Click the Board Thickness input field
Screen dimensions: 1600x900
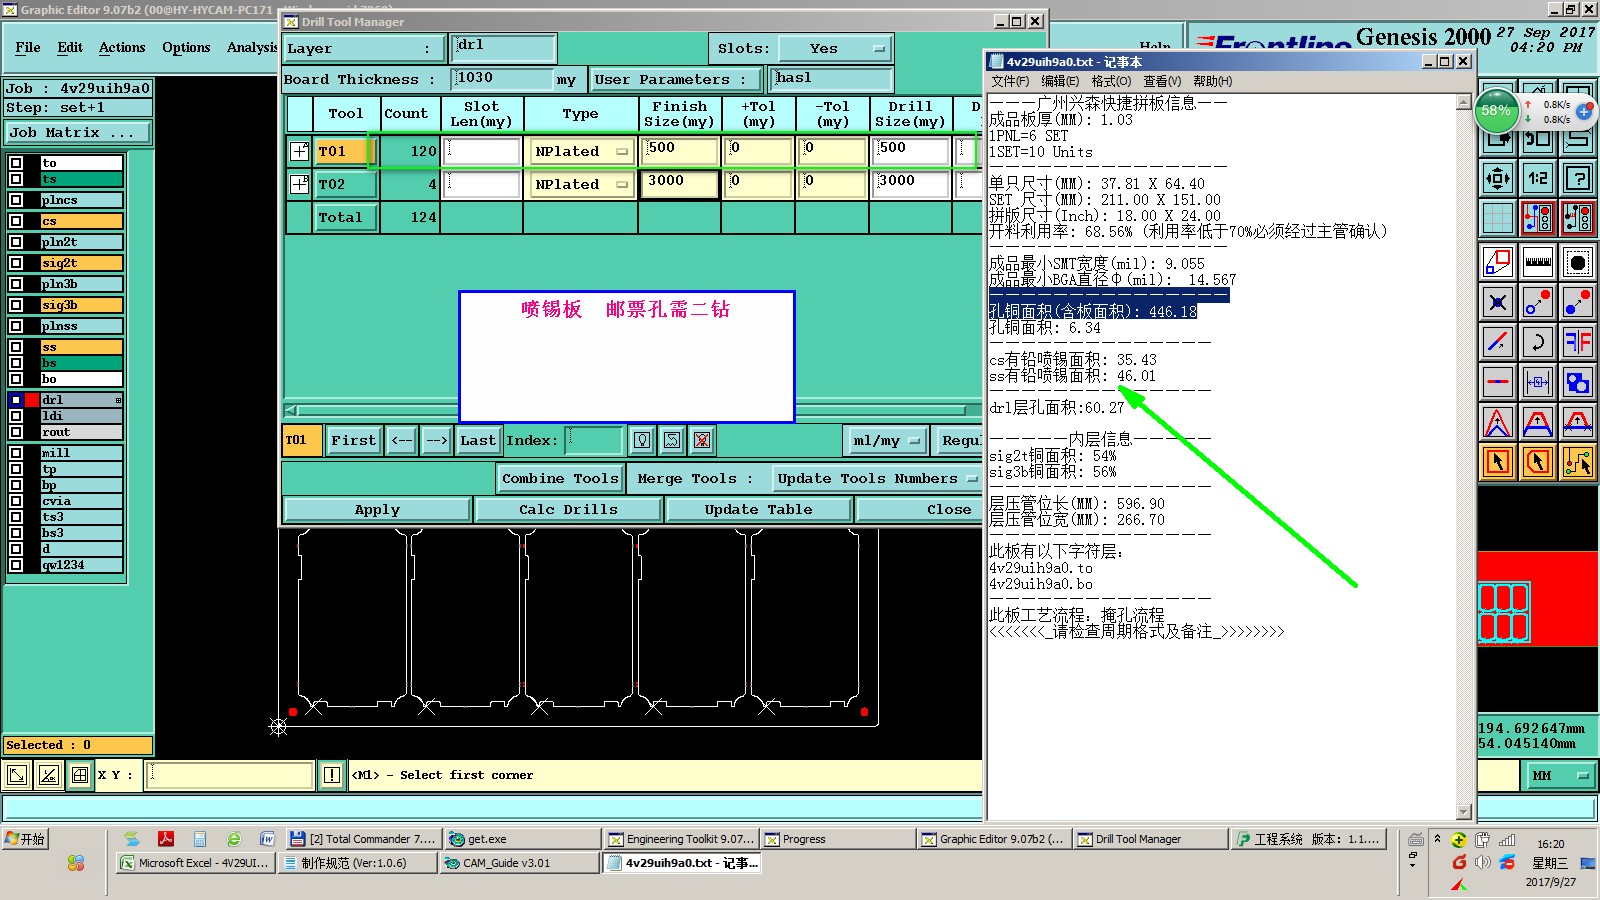pos(503,79)
